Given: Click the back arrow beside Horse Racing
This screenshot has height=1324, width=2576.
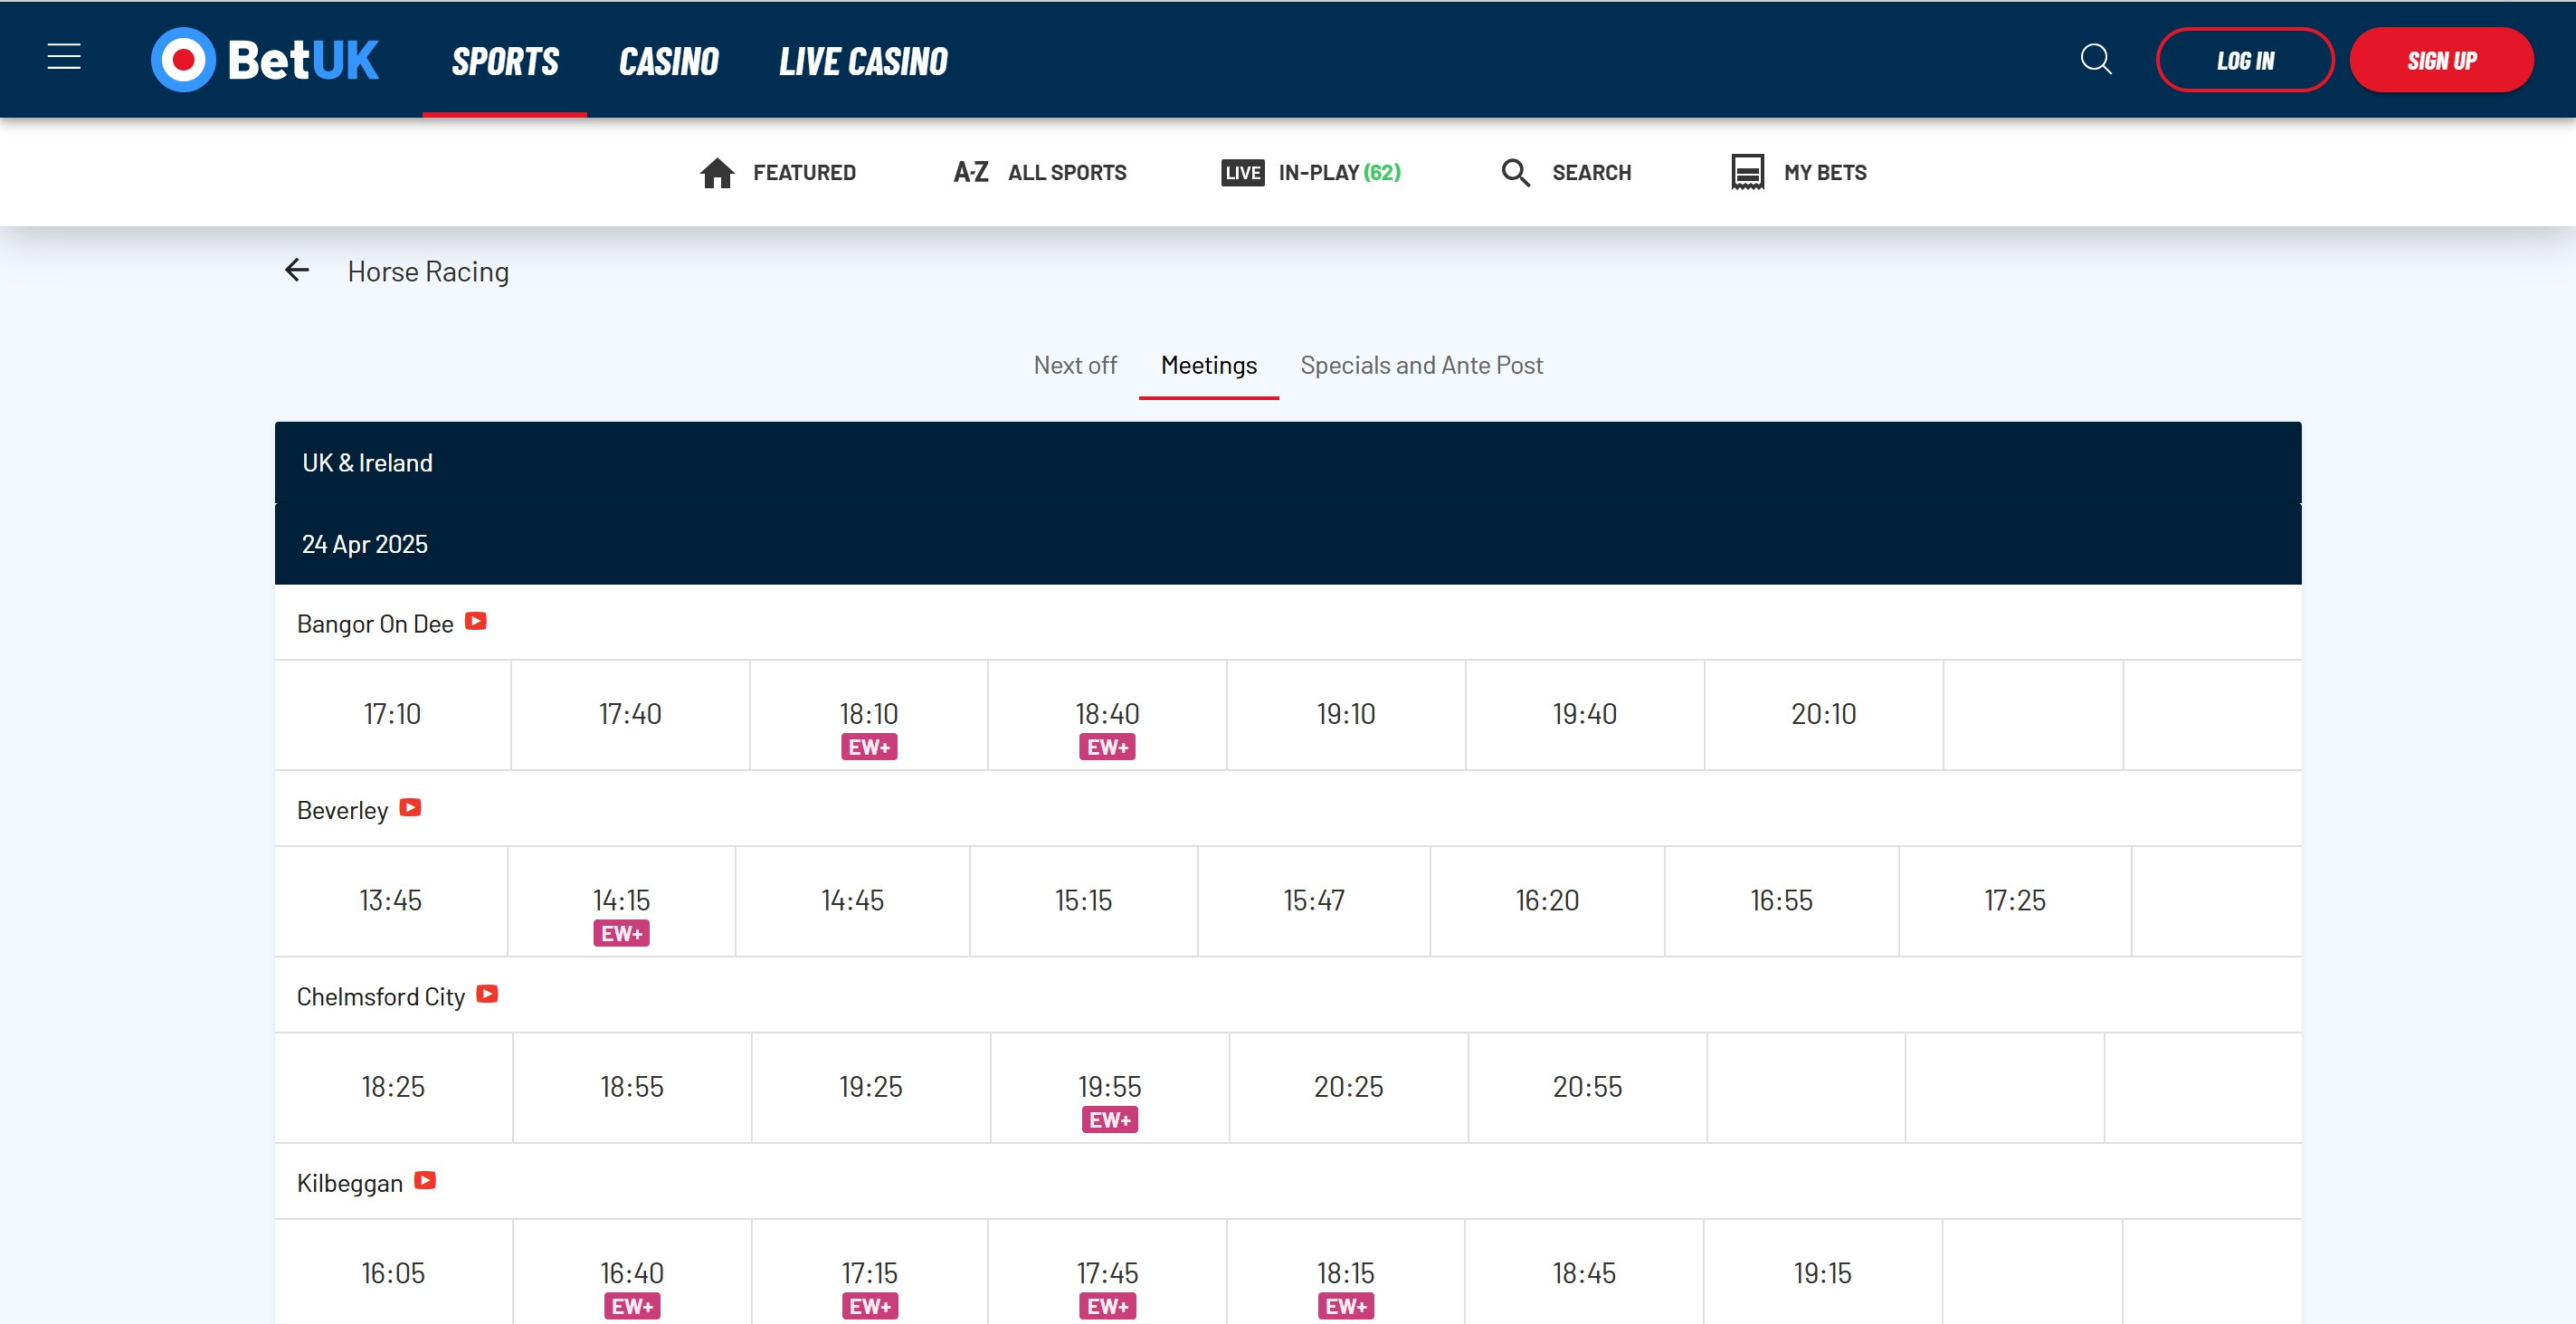Looking at the screenshot, I should (x=297, y=270).
